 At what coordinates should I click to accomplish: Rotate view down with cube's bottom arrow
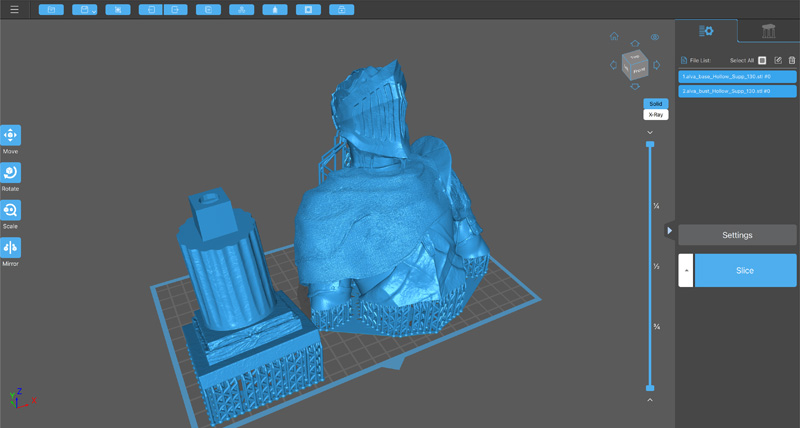[635, 86]
